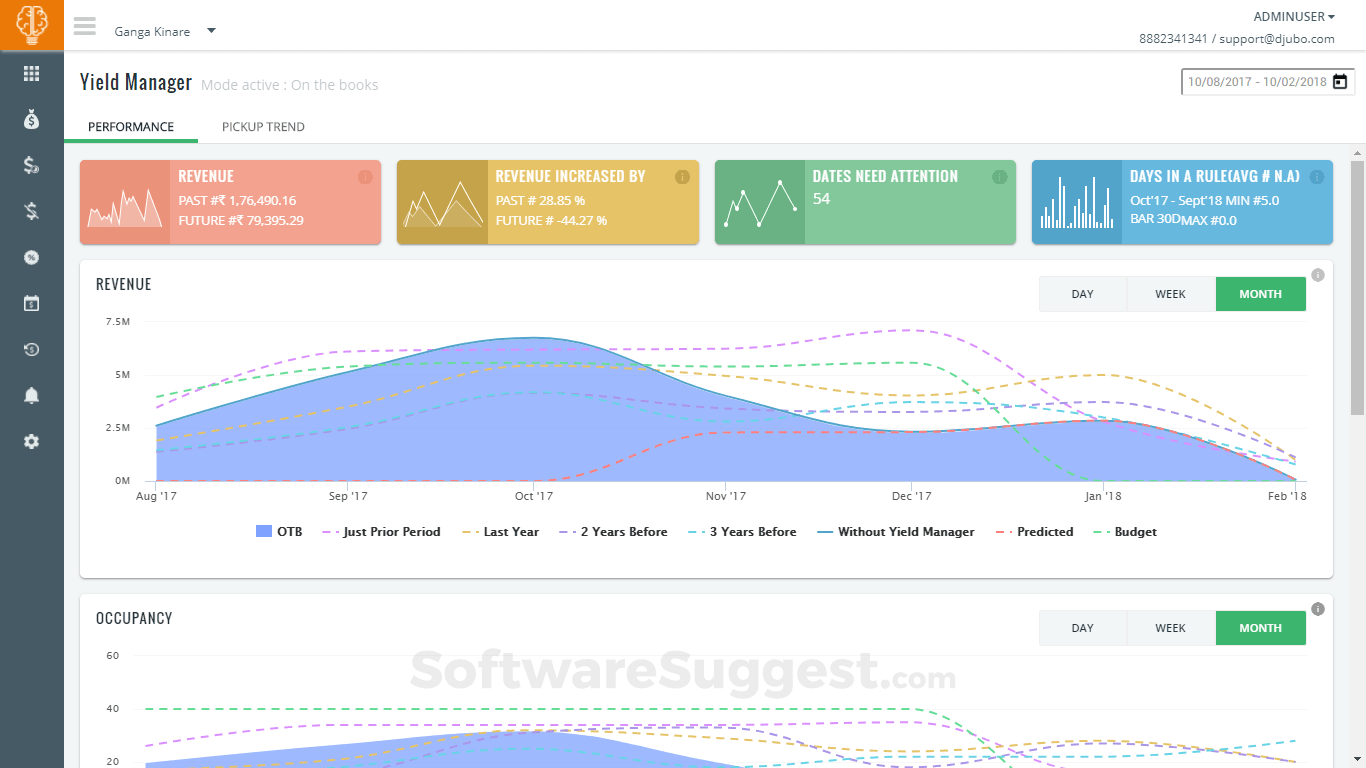The image size is (1366, 768).
Task: Open notifications via the bell icon
Action: pyautogui.click(x=31, y=395)
